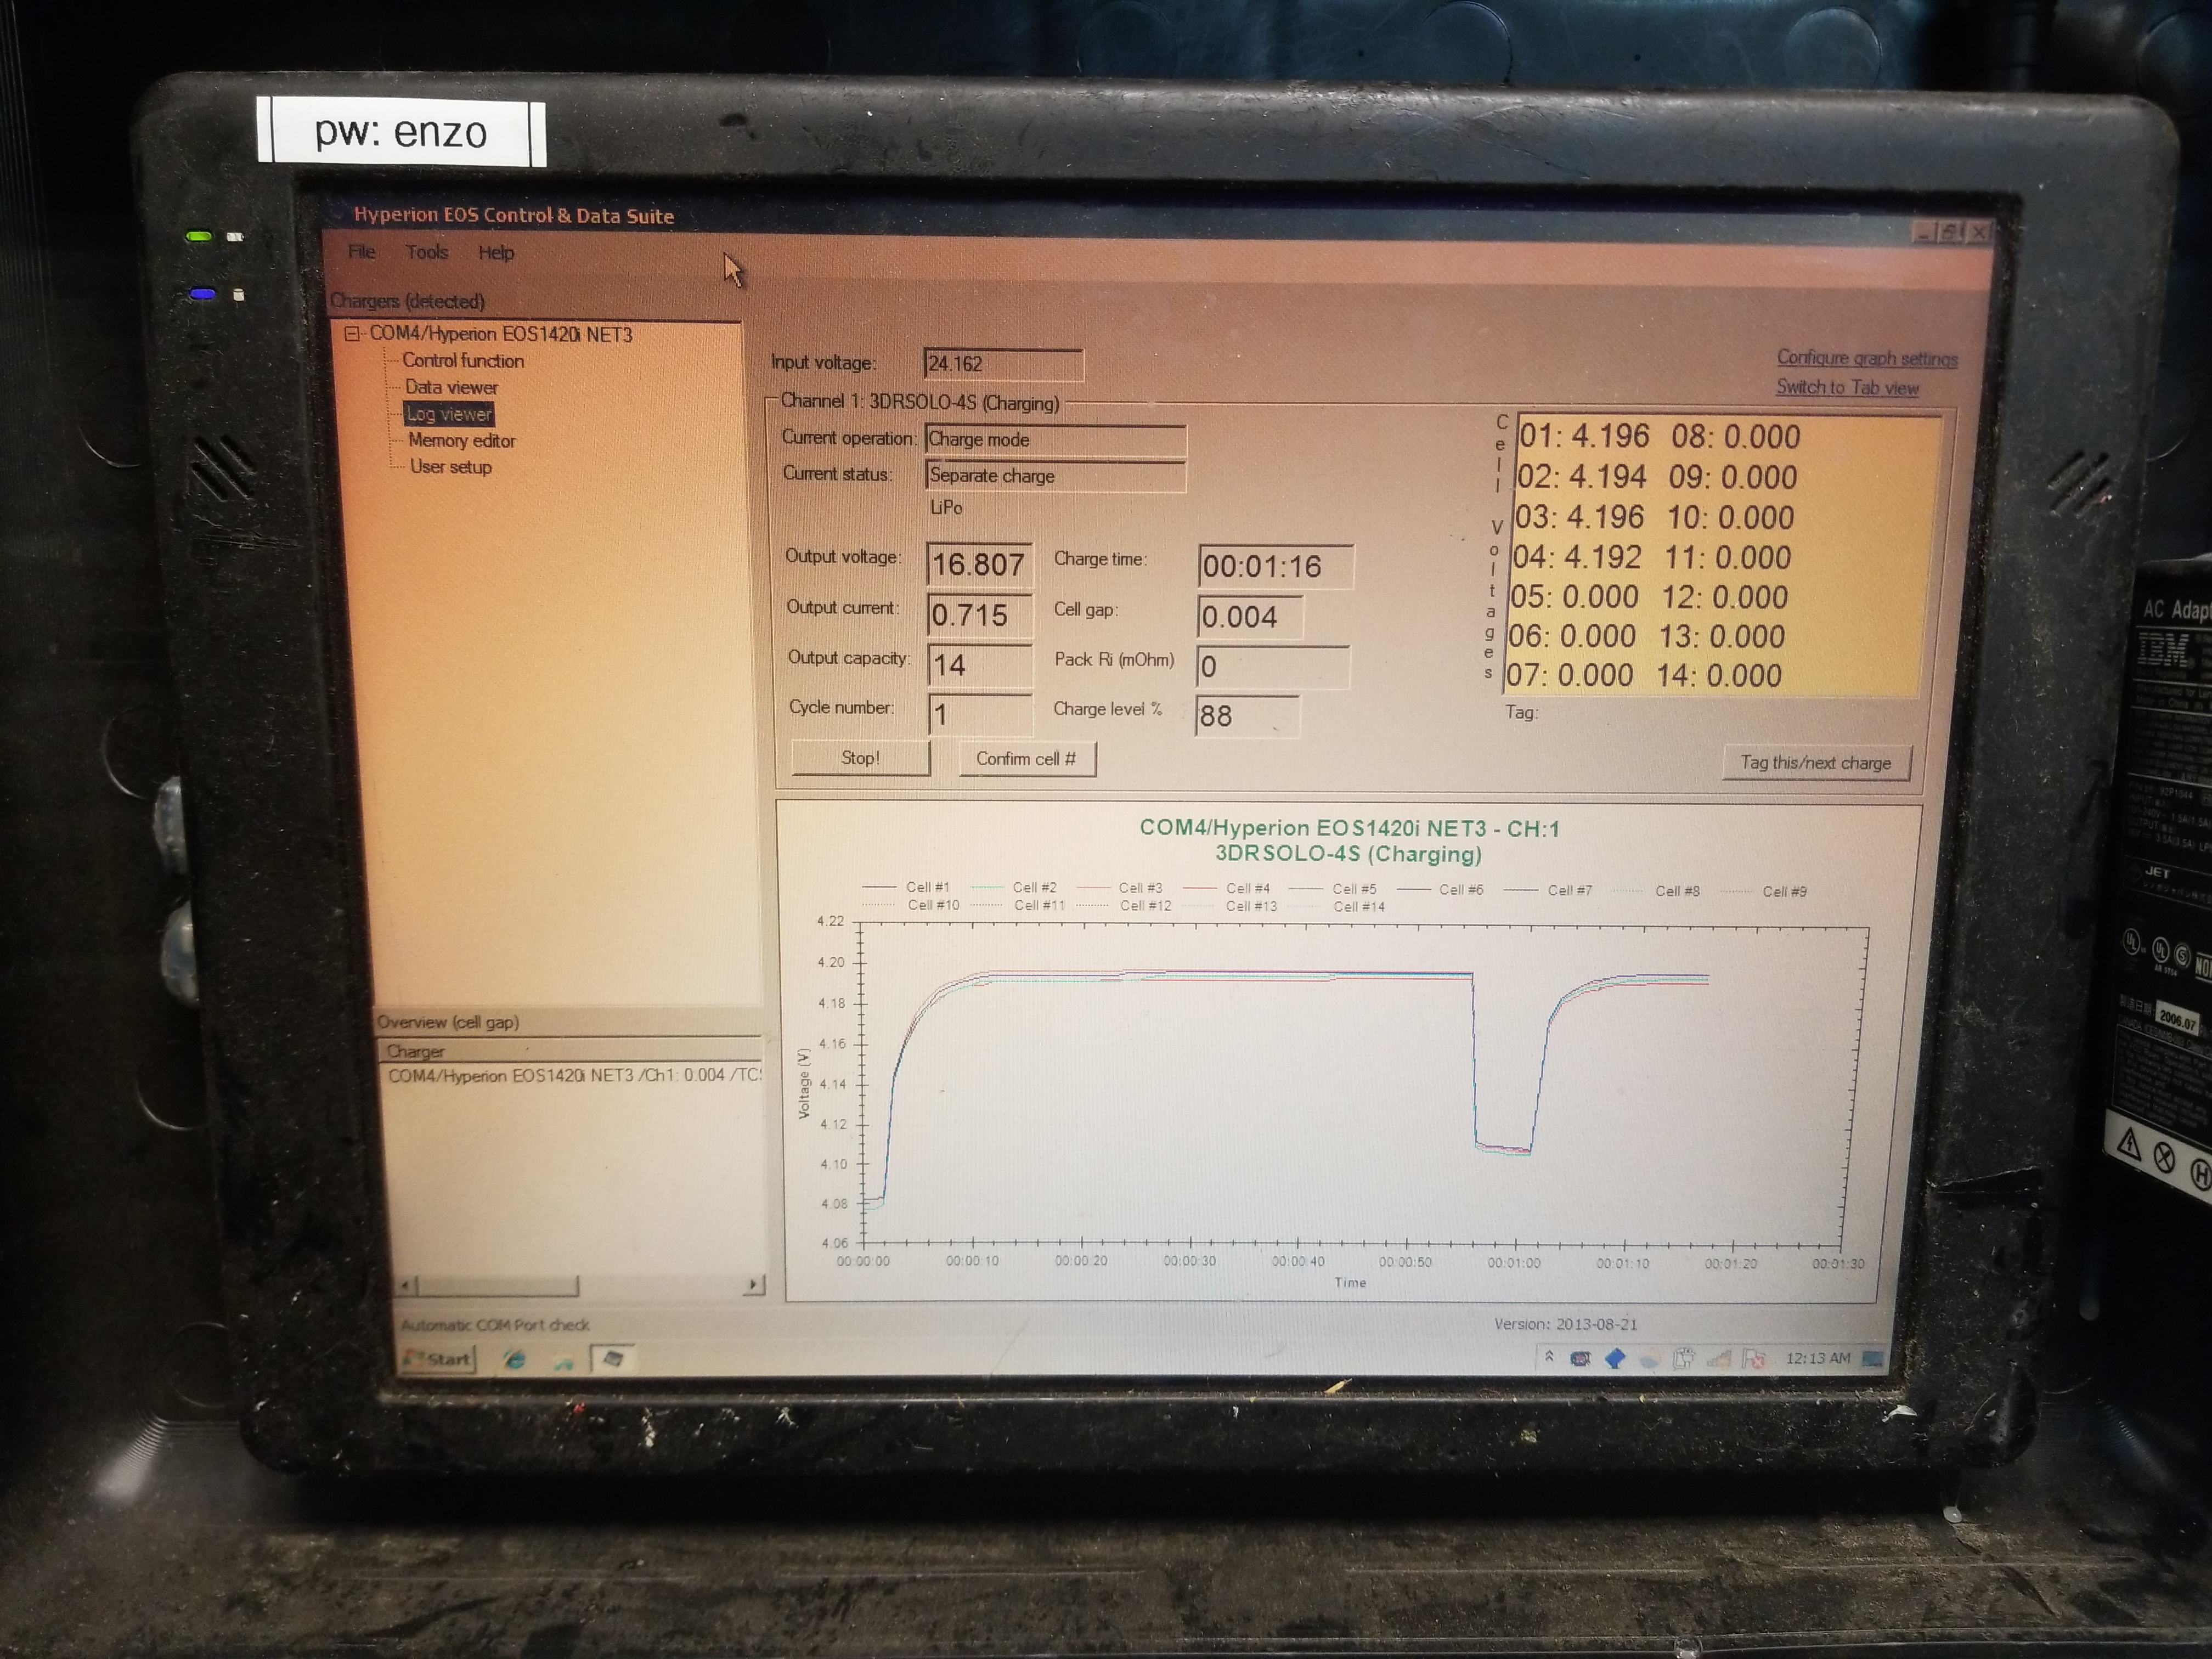
Task: Click the Current status field
Action: coord(1055,476)
